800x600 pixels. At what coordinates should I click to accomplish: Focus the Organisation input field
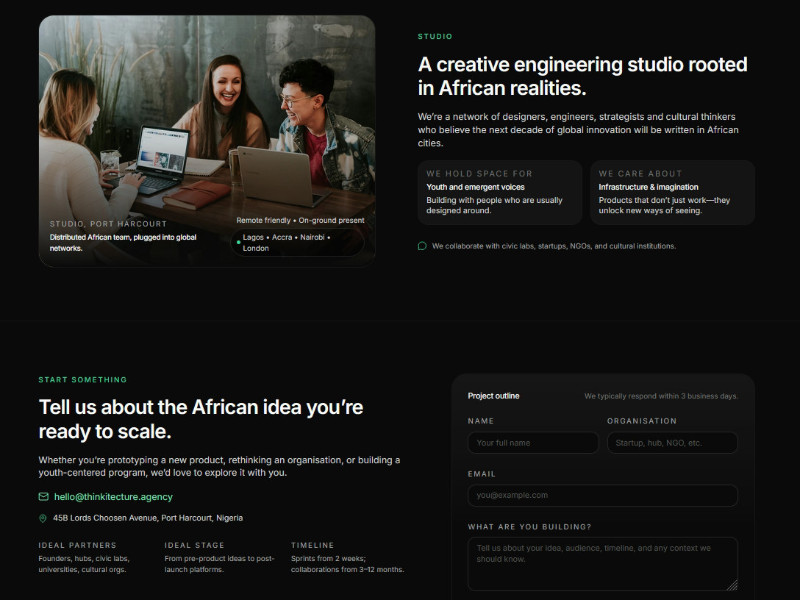(672, 443)
